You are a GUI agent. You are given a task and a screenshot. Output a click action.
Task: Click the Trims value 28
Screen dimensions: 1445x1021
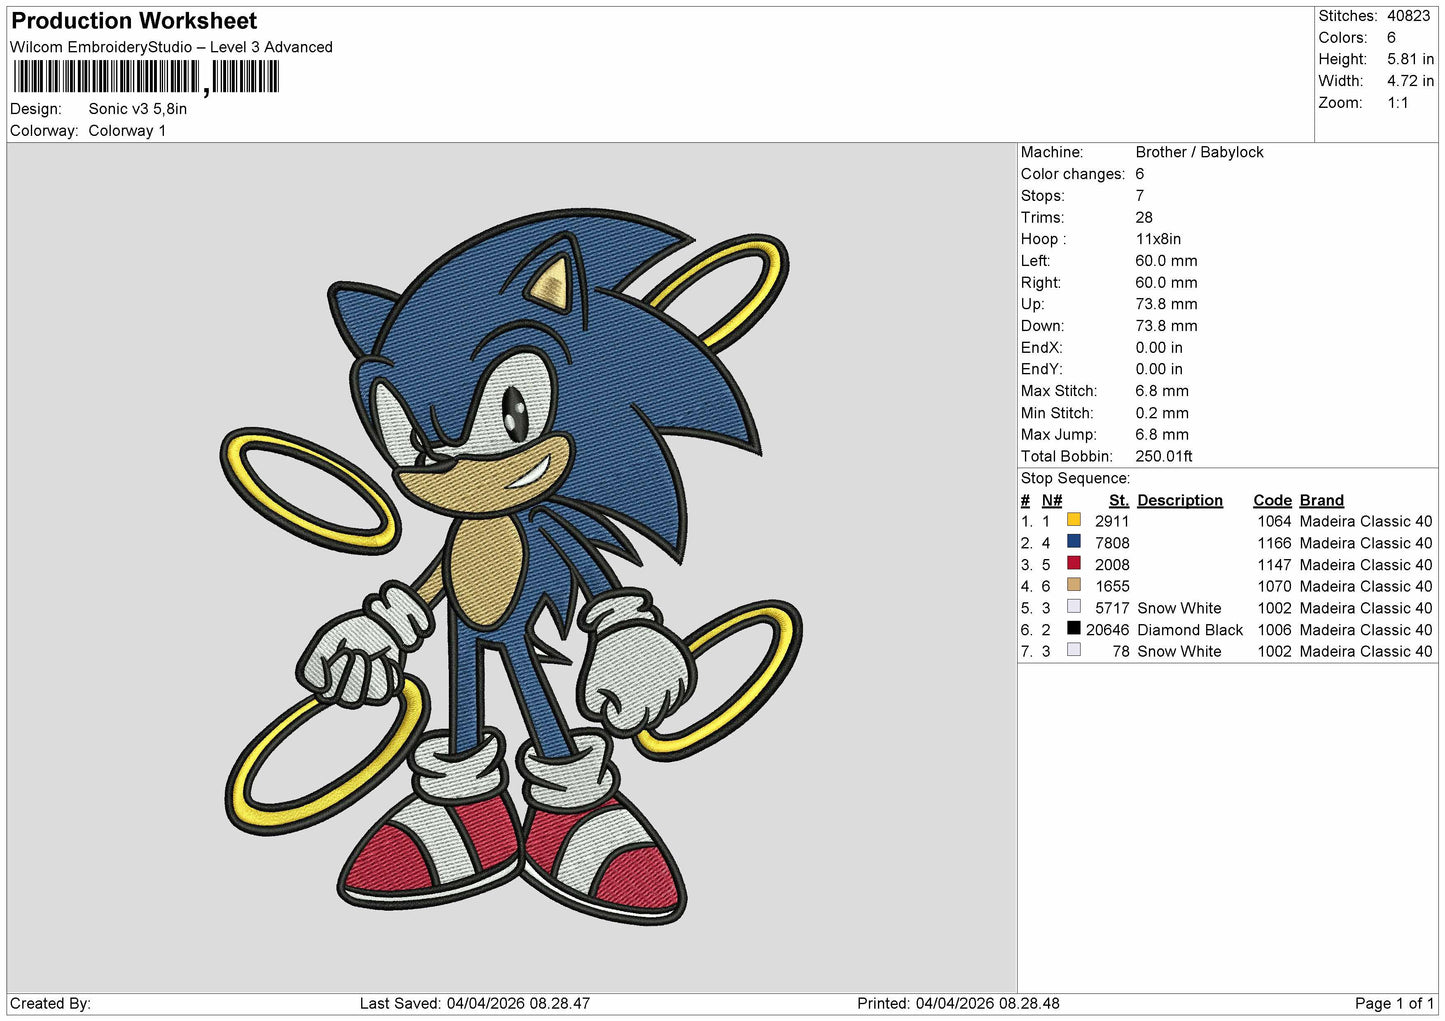[x=1144, y=217]
